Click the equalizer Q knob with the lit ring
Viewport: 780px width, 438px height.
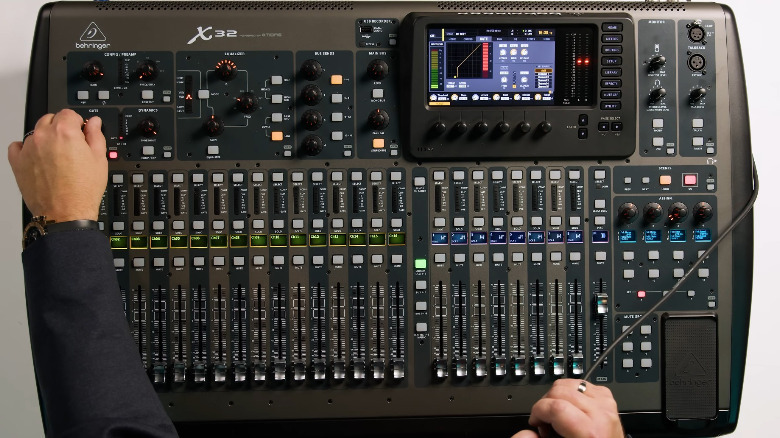[x=226, y=70]
